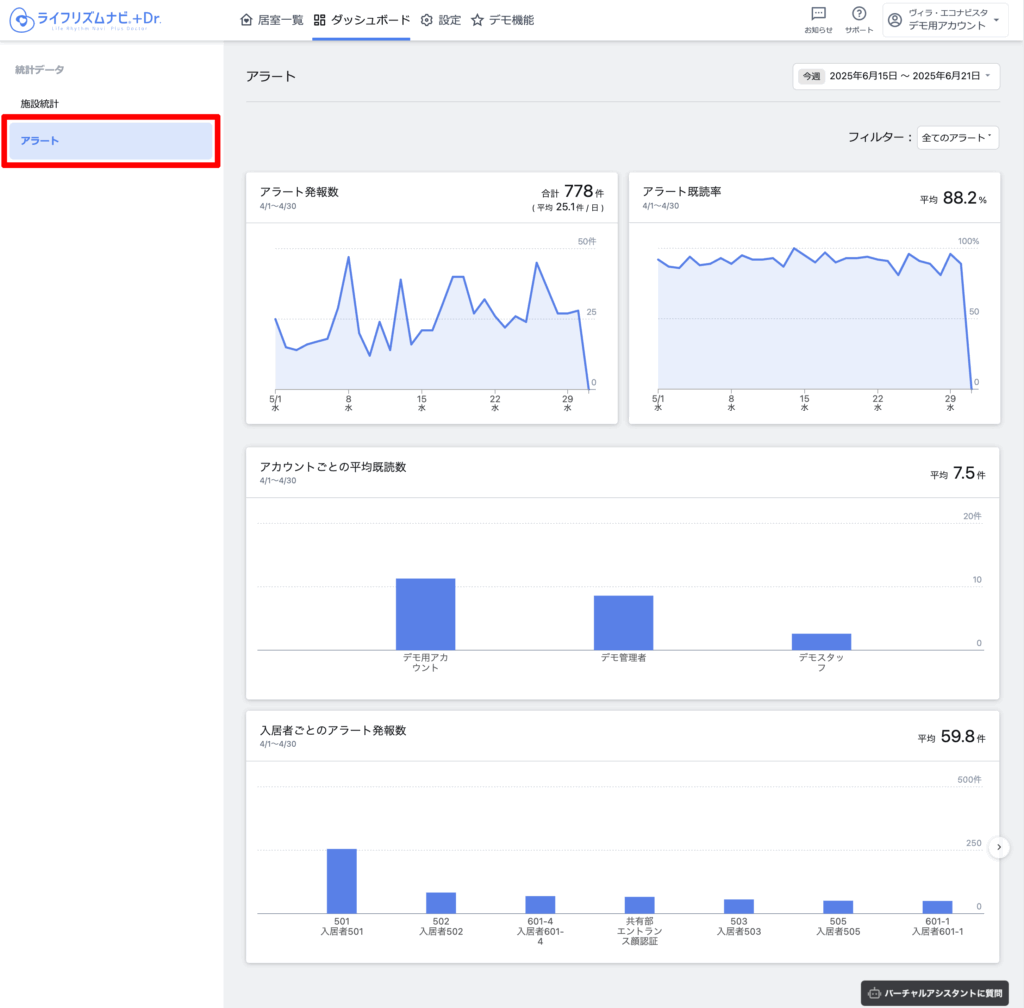Click the アラート発報数 chart title
Image resolution: width=1024 pixels, height=1008 pixels.
coord(299,192)
